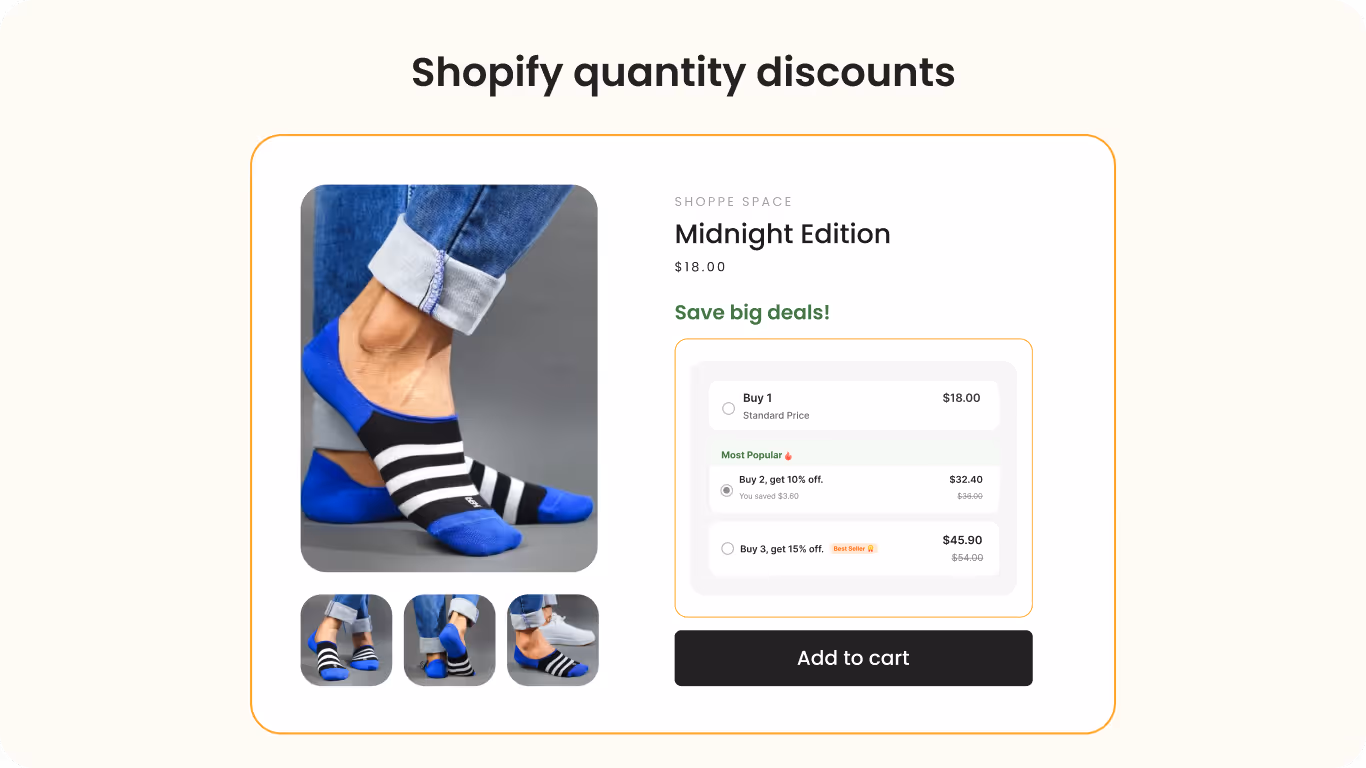Viewport: 1366px width, 768px height.
Task: Open the thumbnail with the white sneaker
Action: [x=552, y=640]
